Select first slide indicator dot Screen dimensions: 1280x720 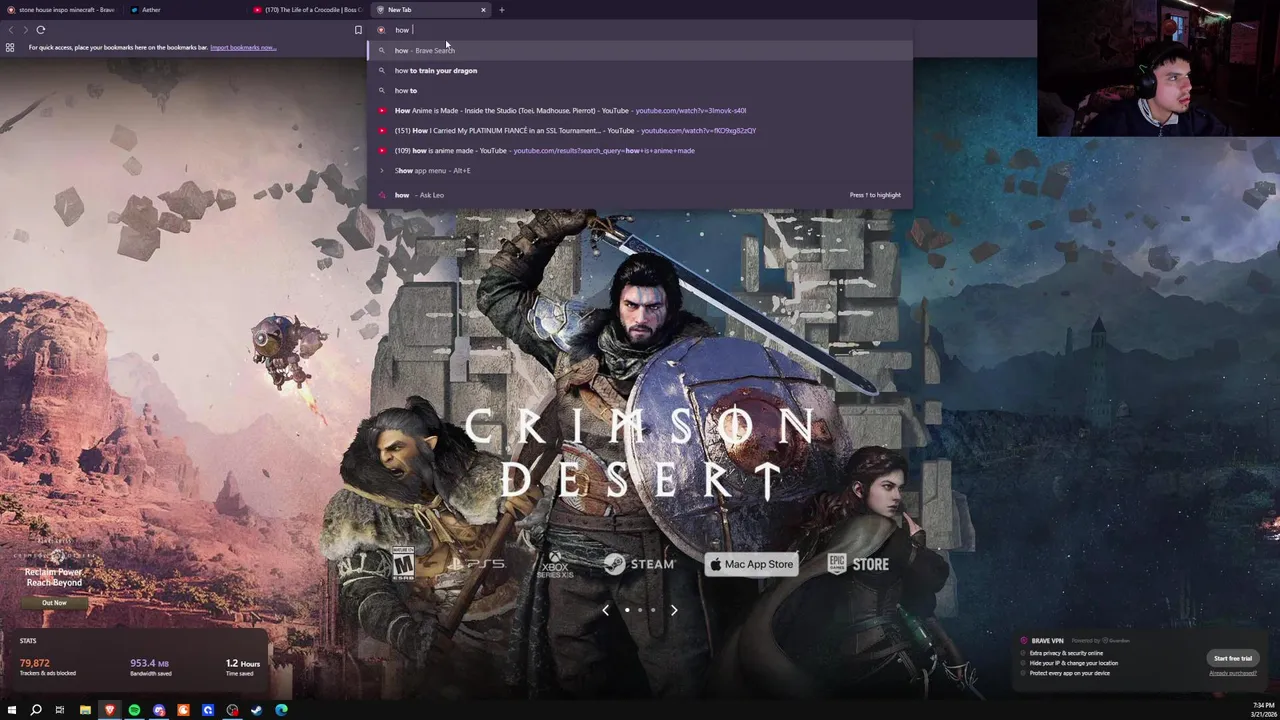click(x=627, y=610)
